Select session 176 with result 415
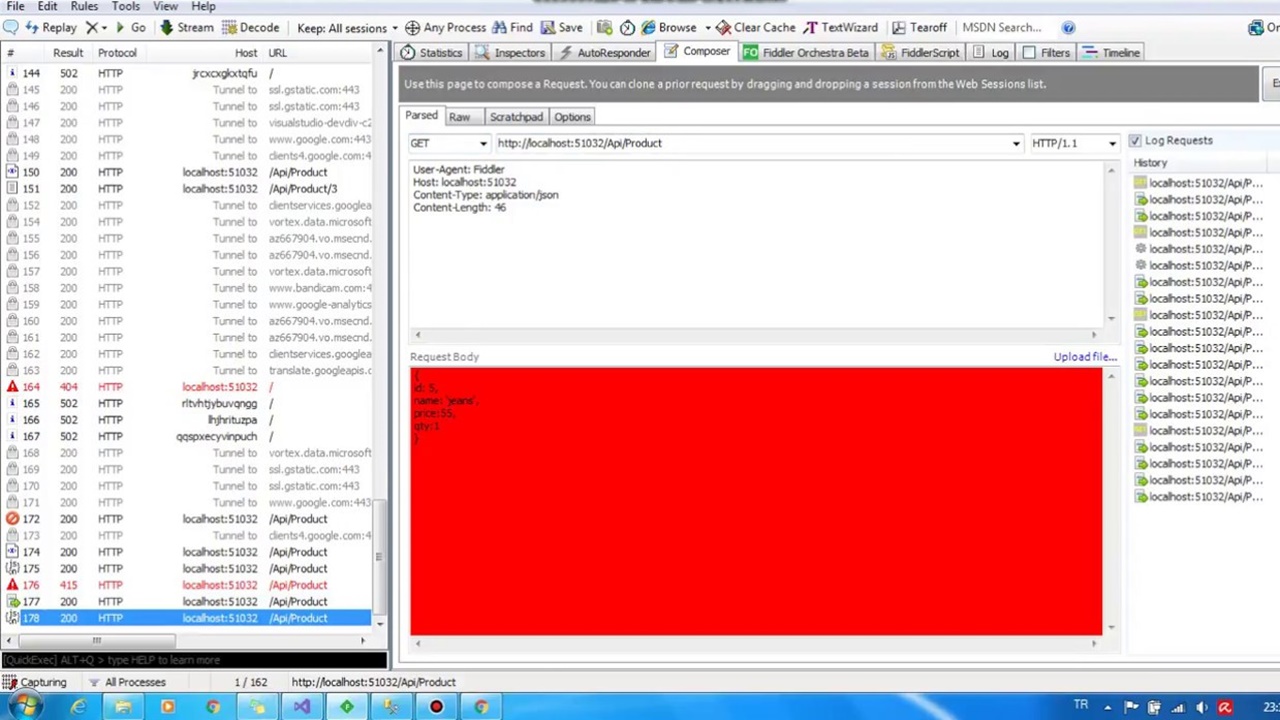Screen dimensions: 1280x720 190,585
